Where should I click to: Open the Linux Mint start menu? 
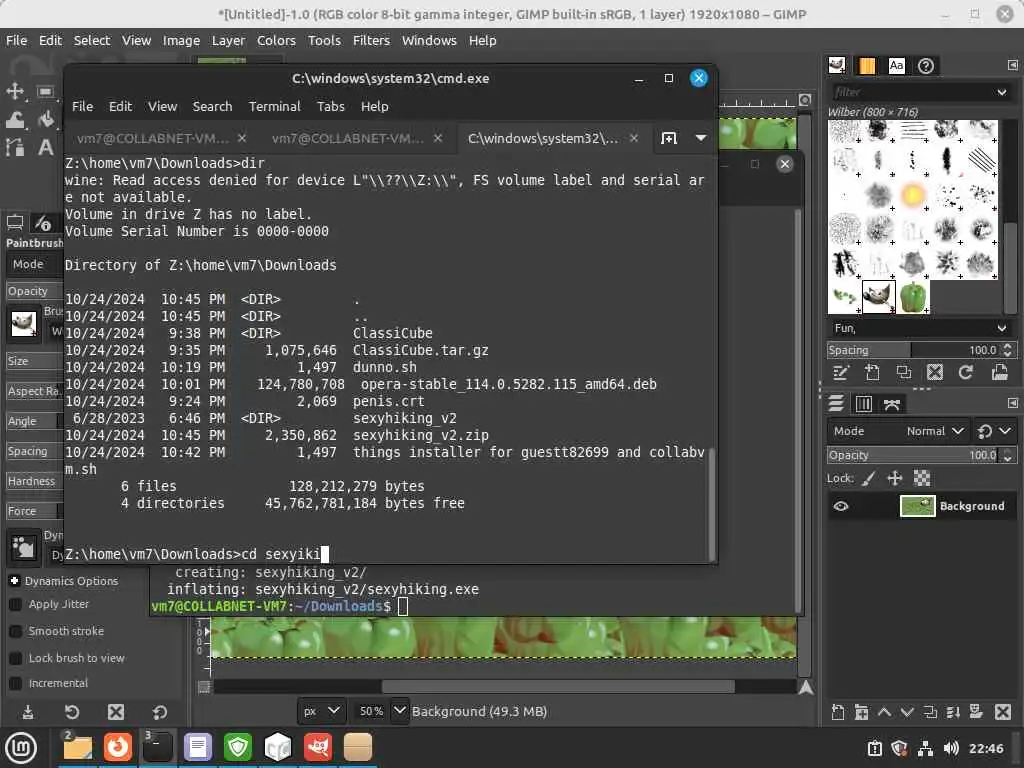click(x=21, y=748)
